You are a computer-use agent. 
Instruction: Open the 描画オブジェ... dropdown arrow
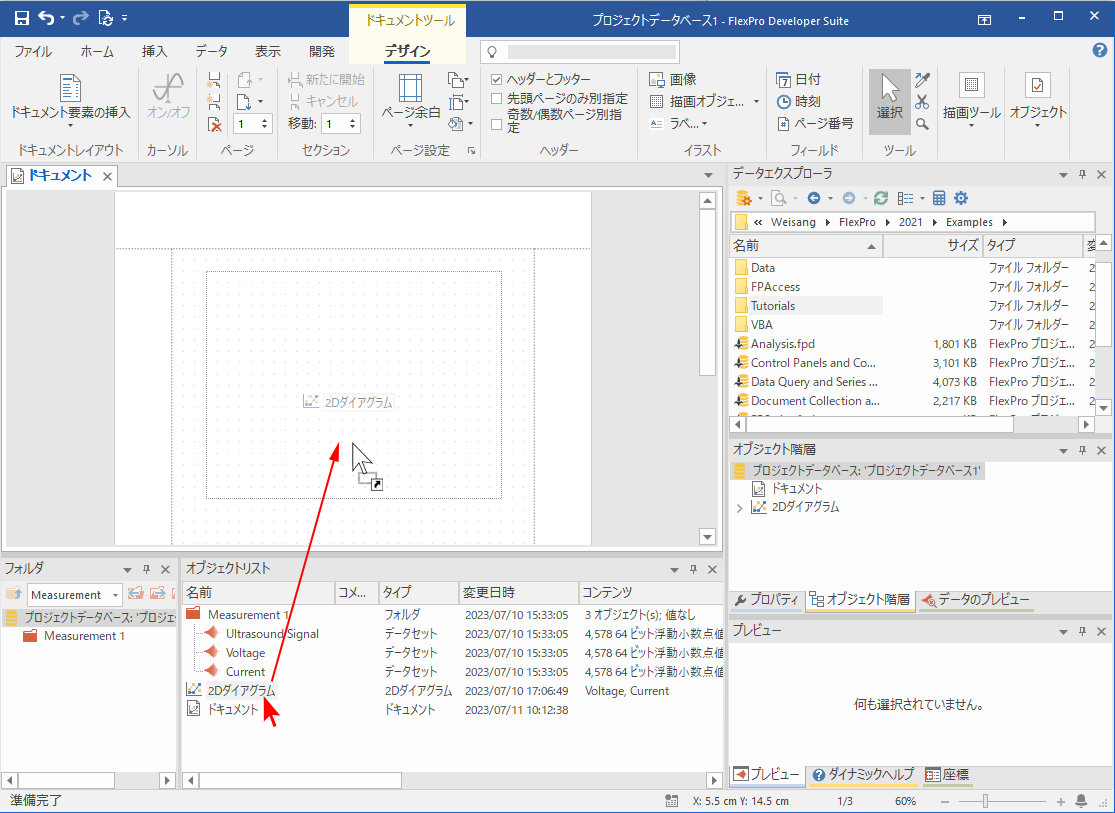point(756,102)
